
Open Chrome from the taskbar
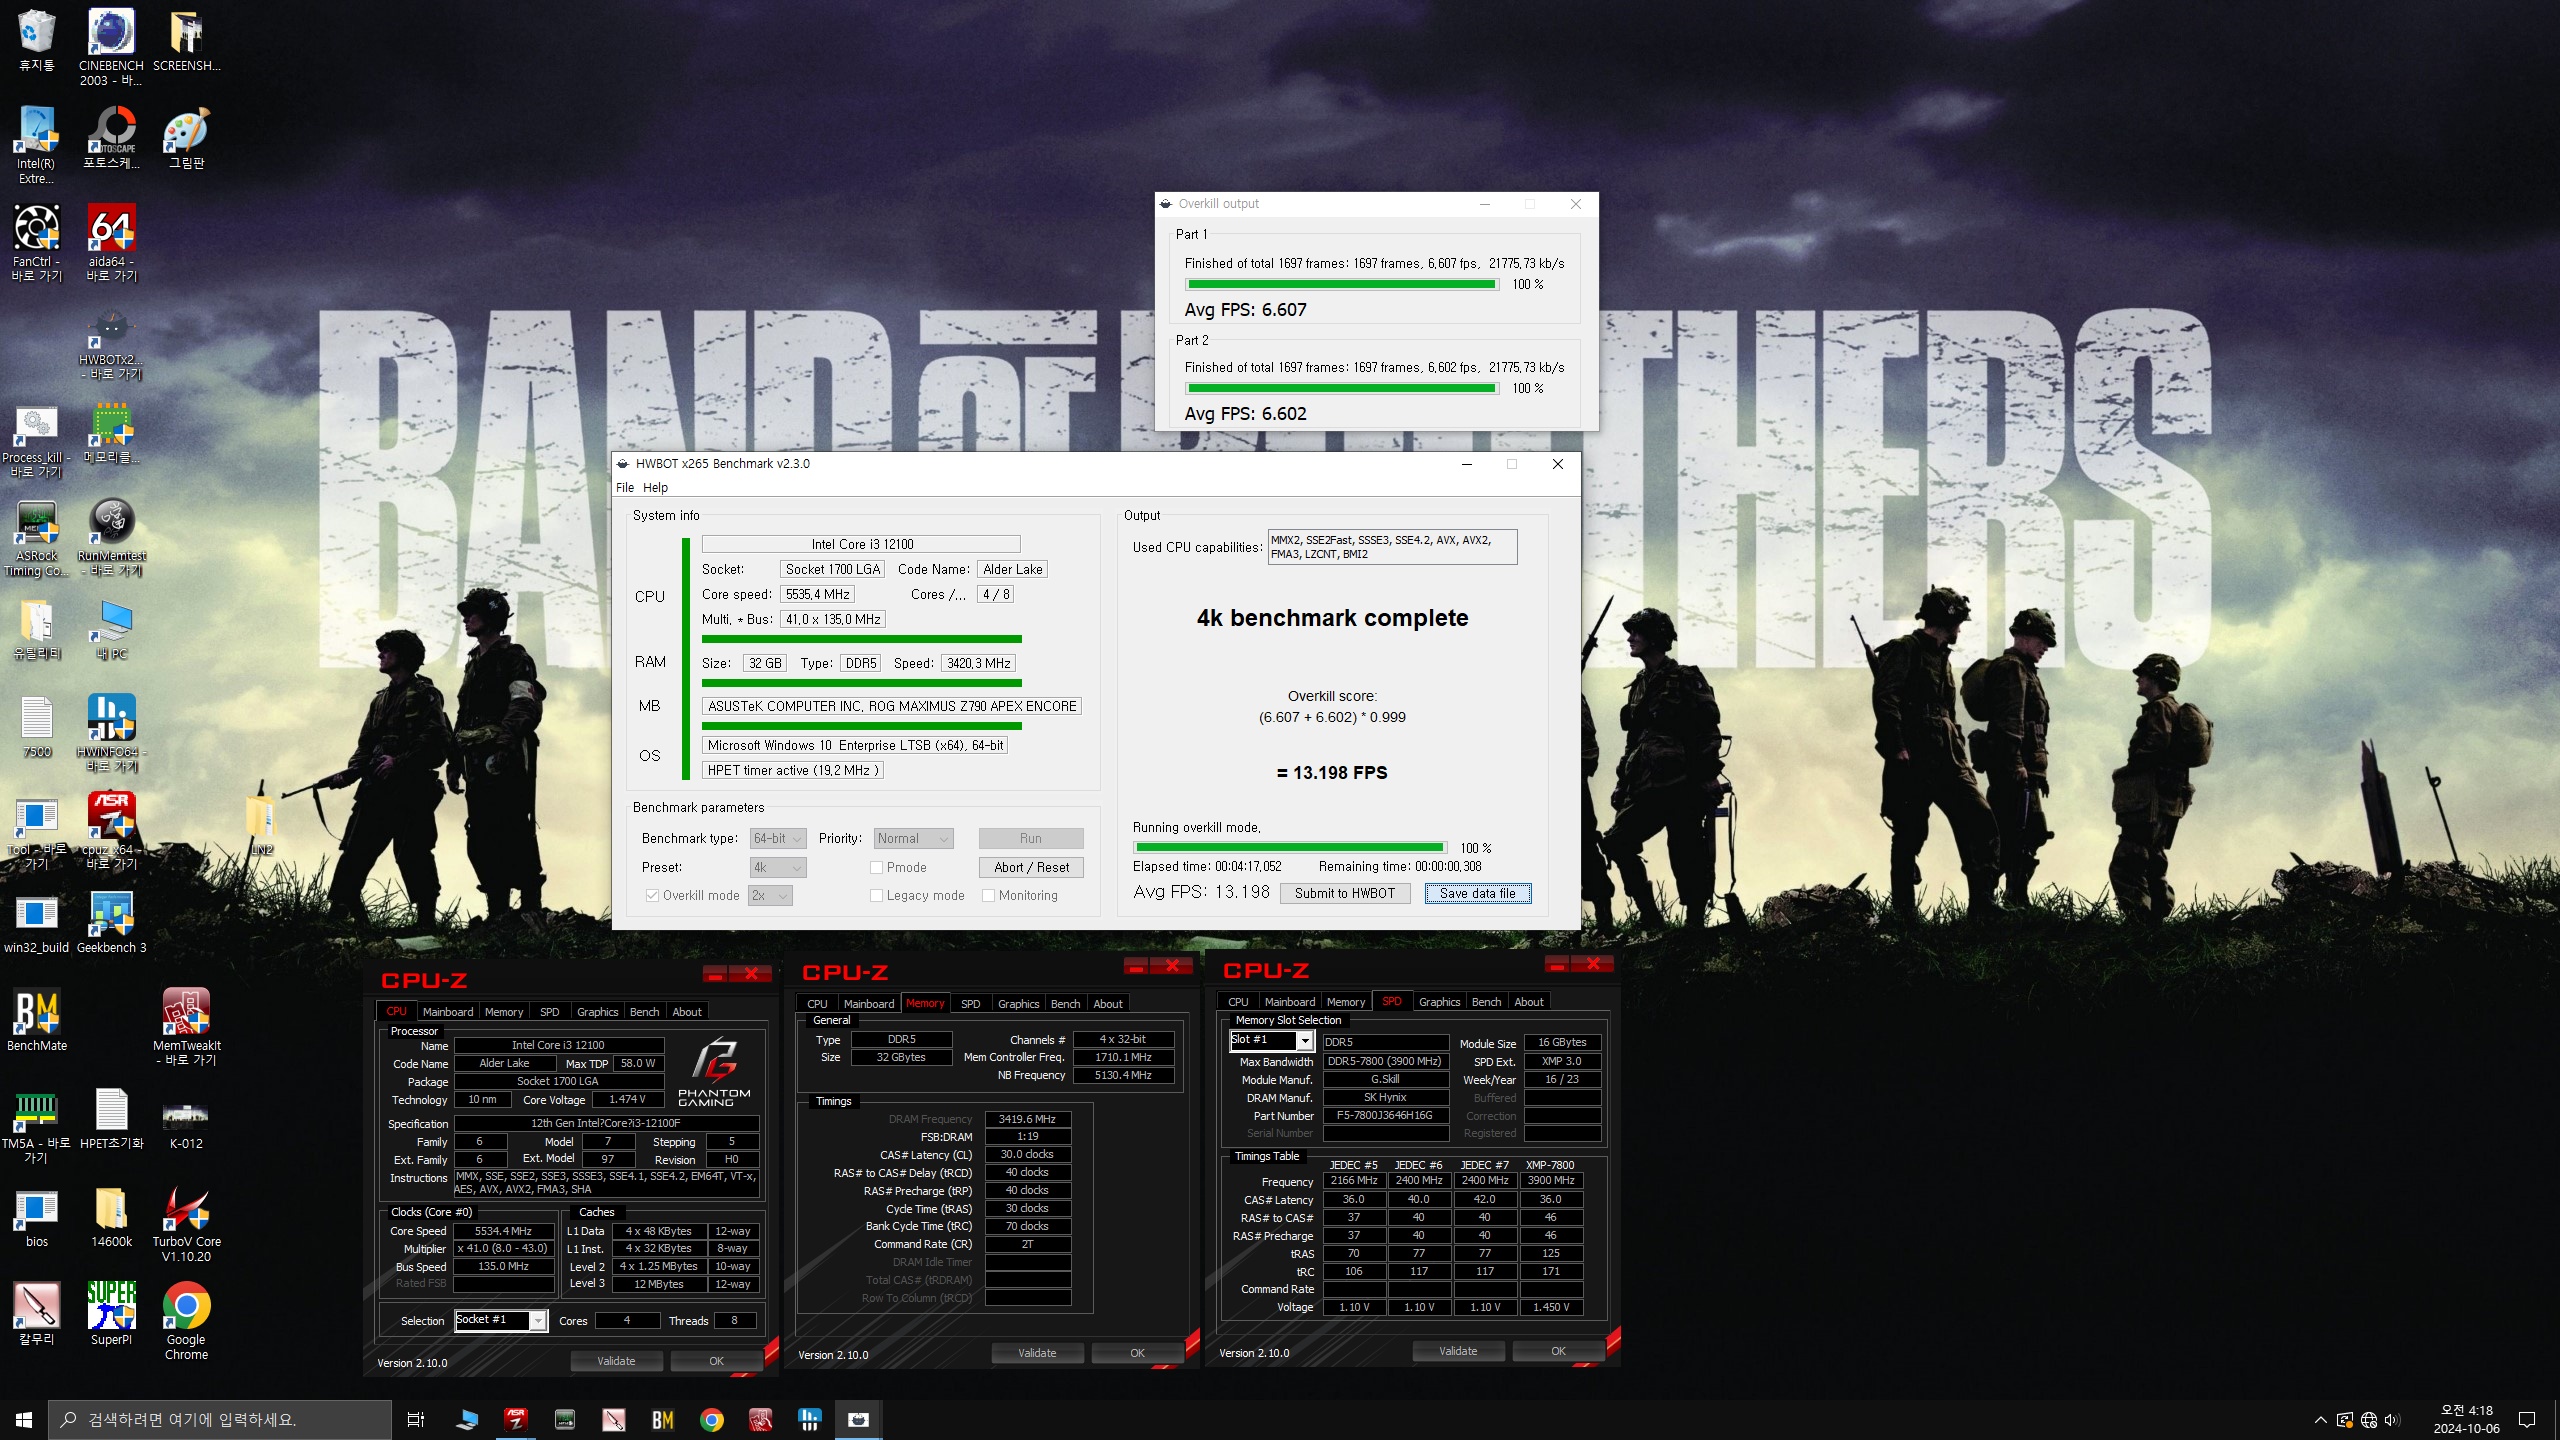pos(711,1419)
